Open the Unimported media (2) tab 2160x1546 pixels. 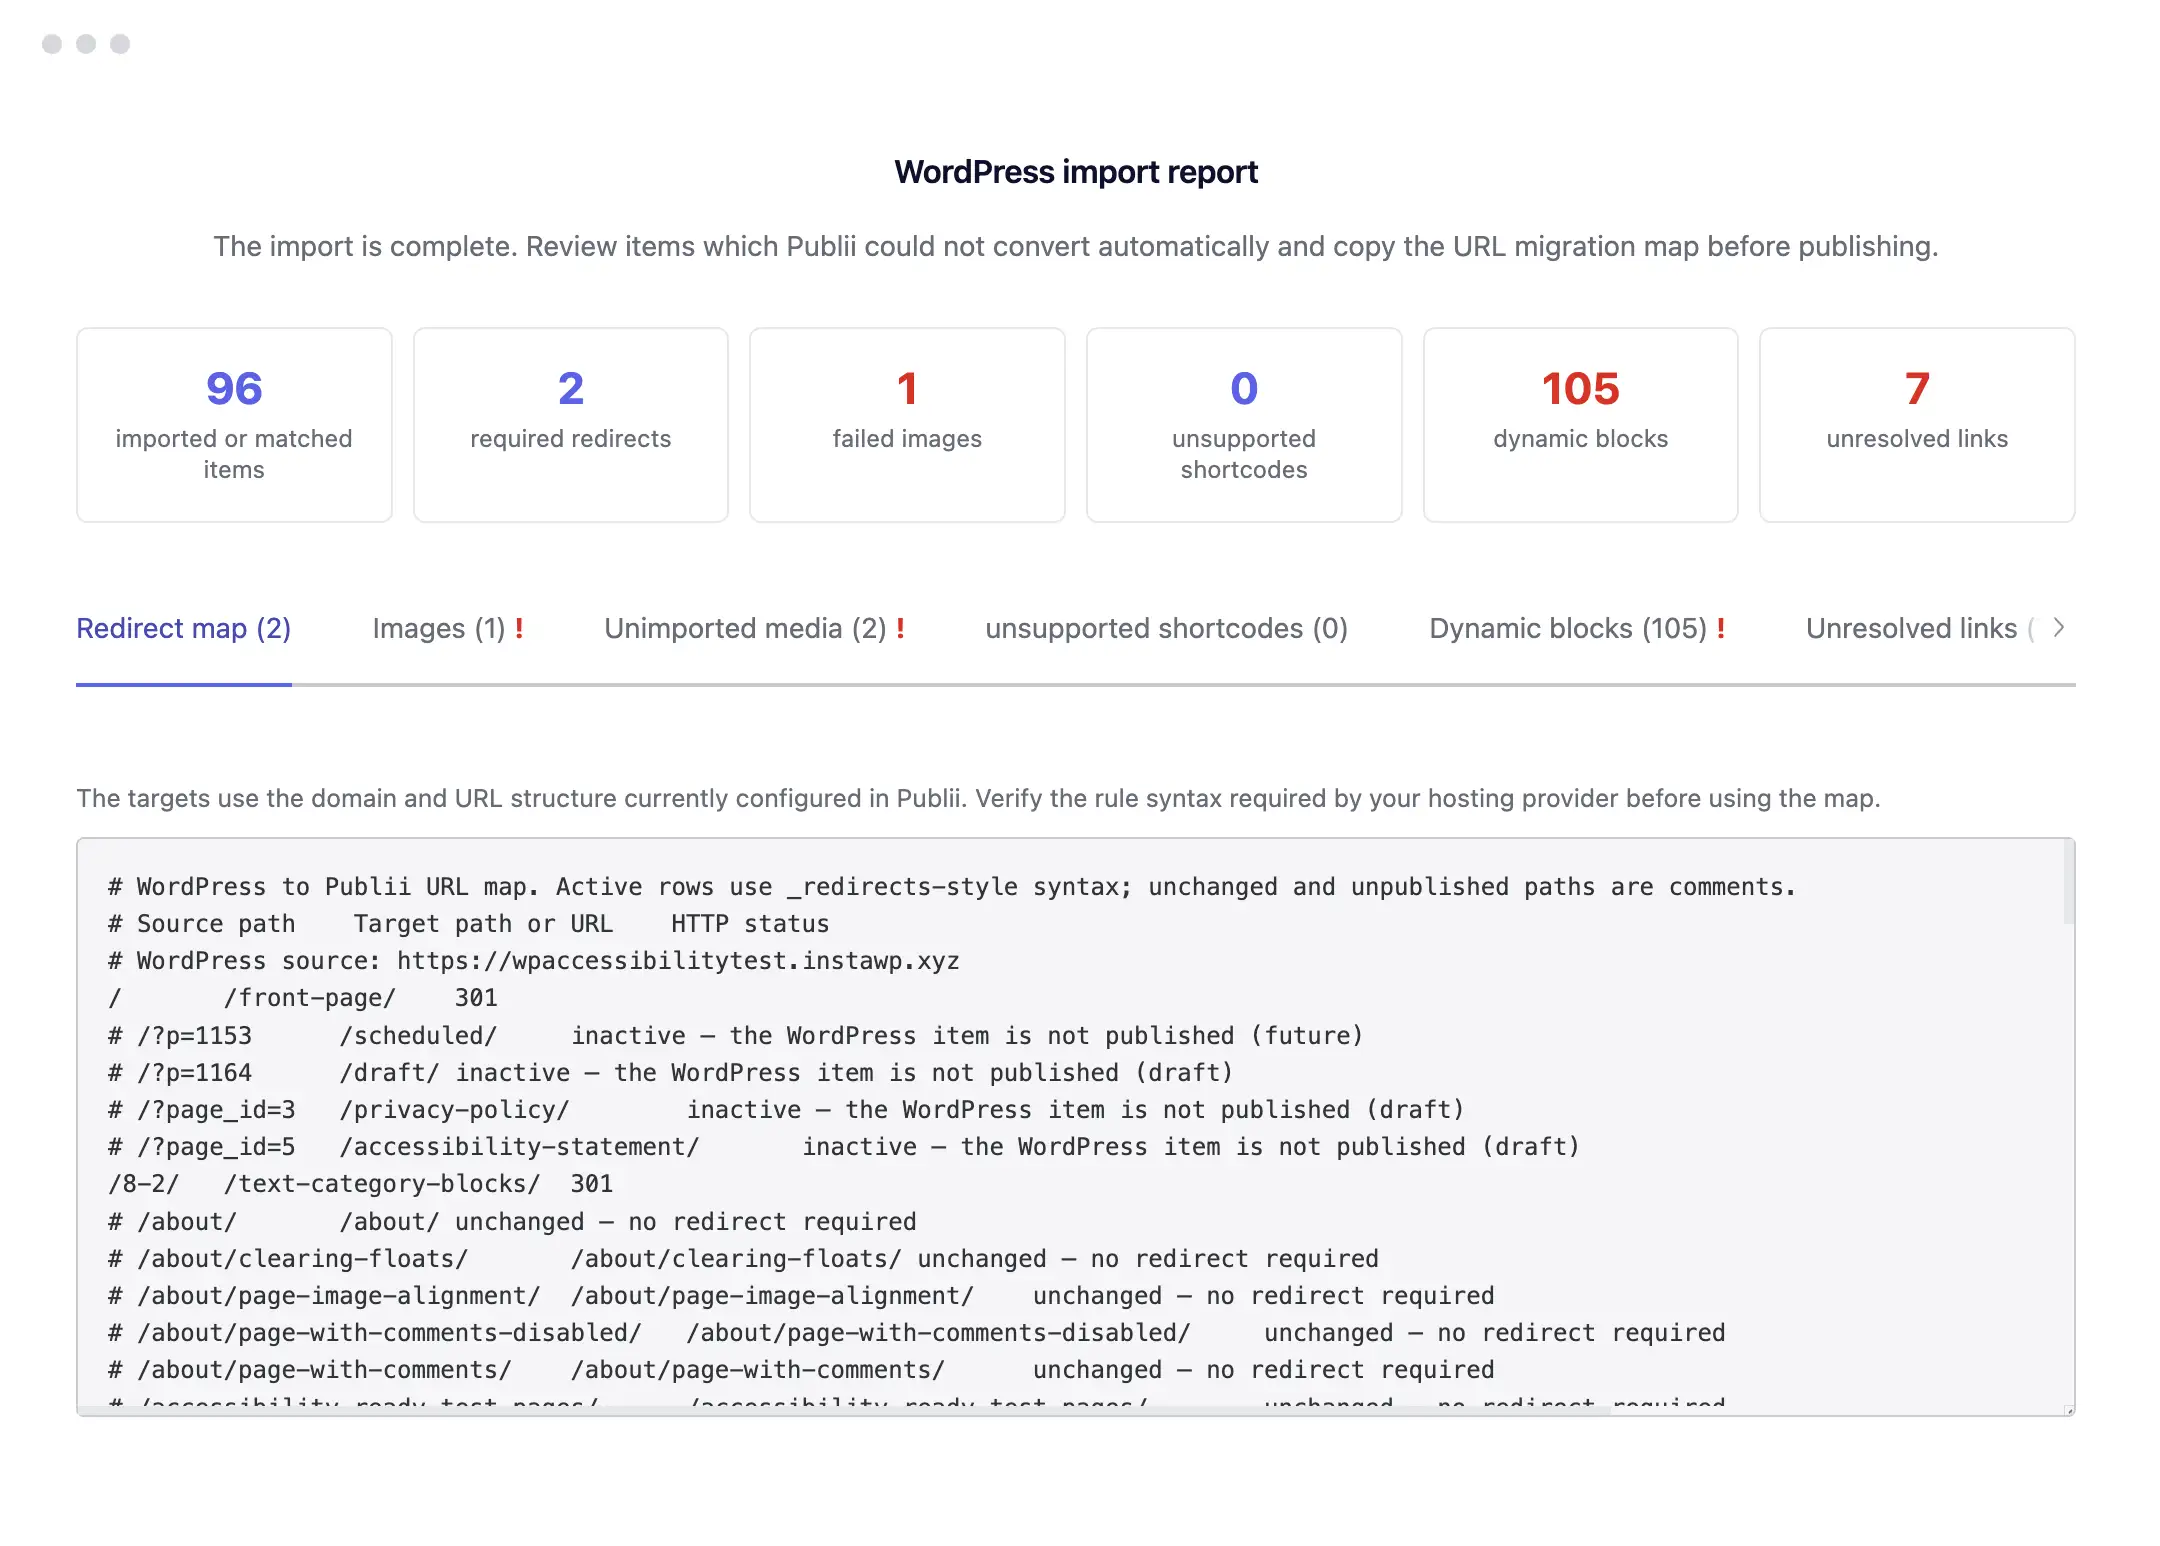click(x=754, y=628)
